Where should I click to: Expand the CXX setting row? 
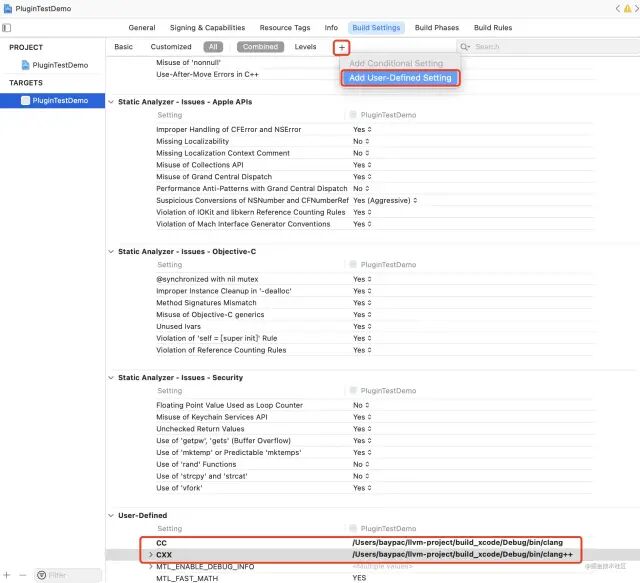pyautogui.click(x=151, y=555)
